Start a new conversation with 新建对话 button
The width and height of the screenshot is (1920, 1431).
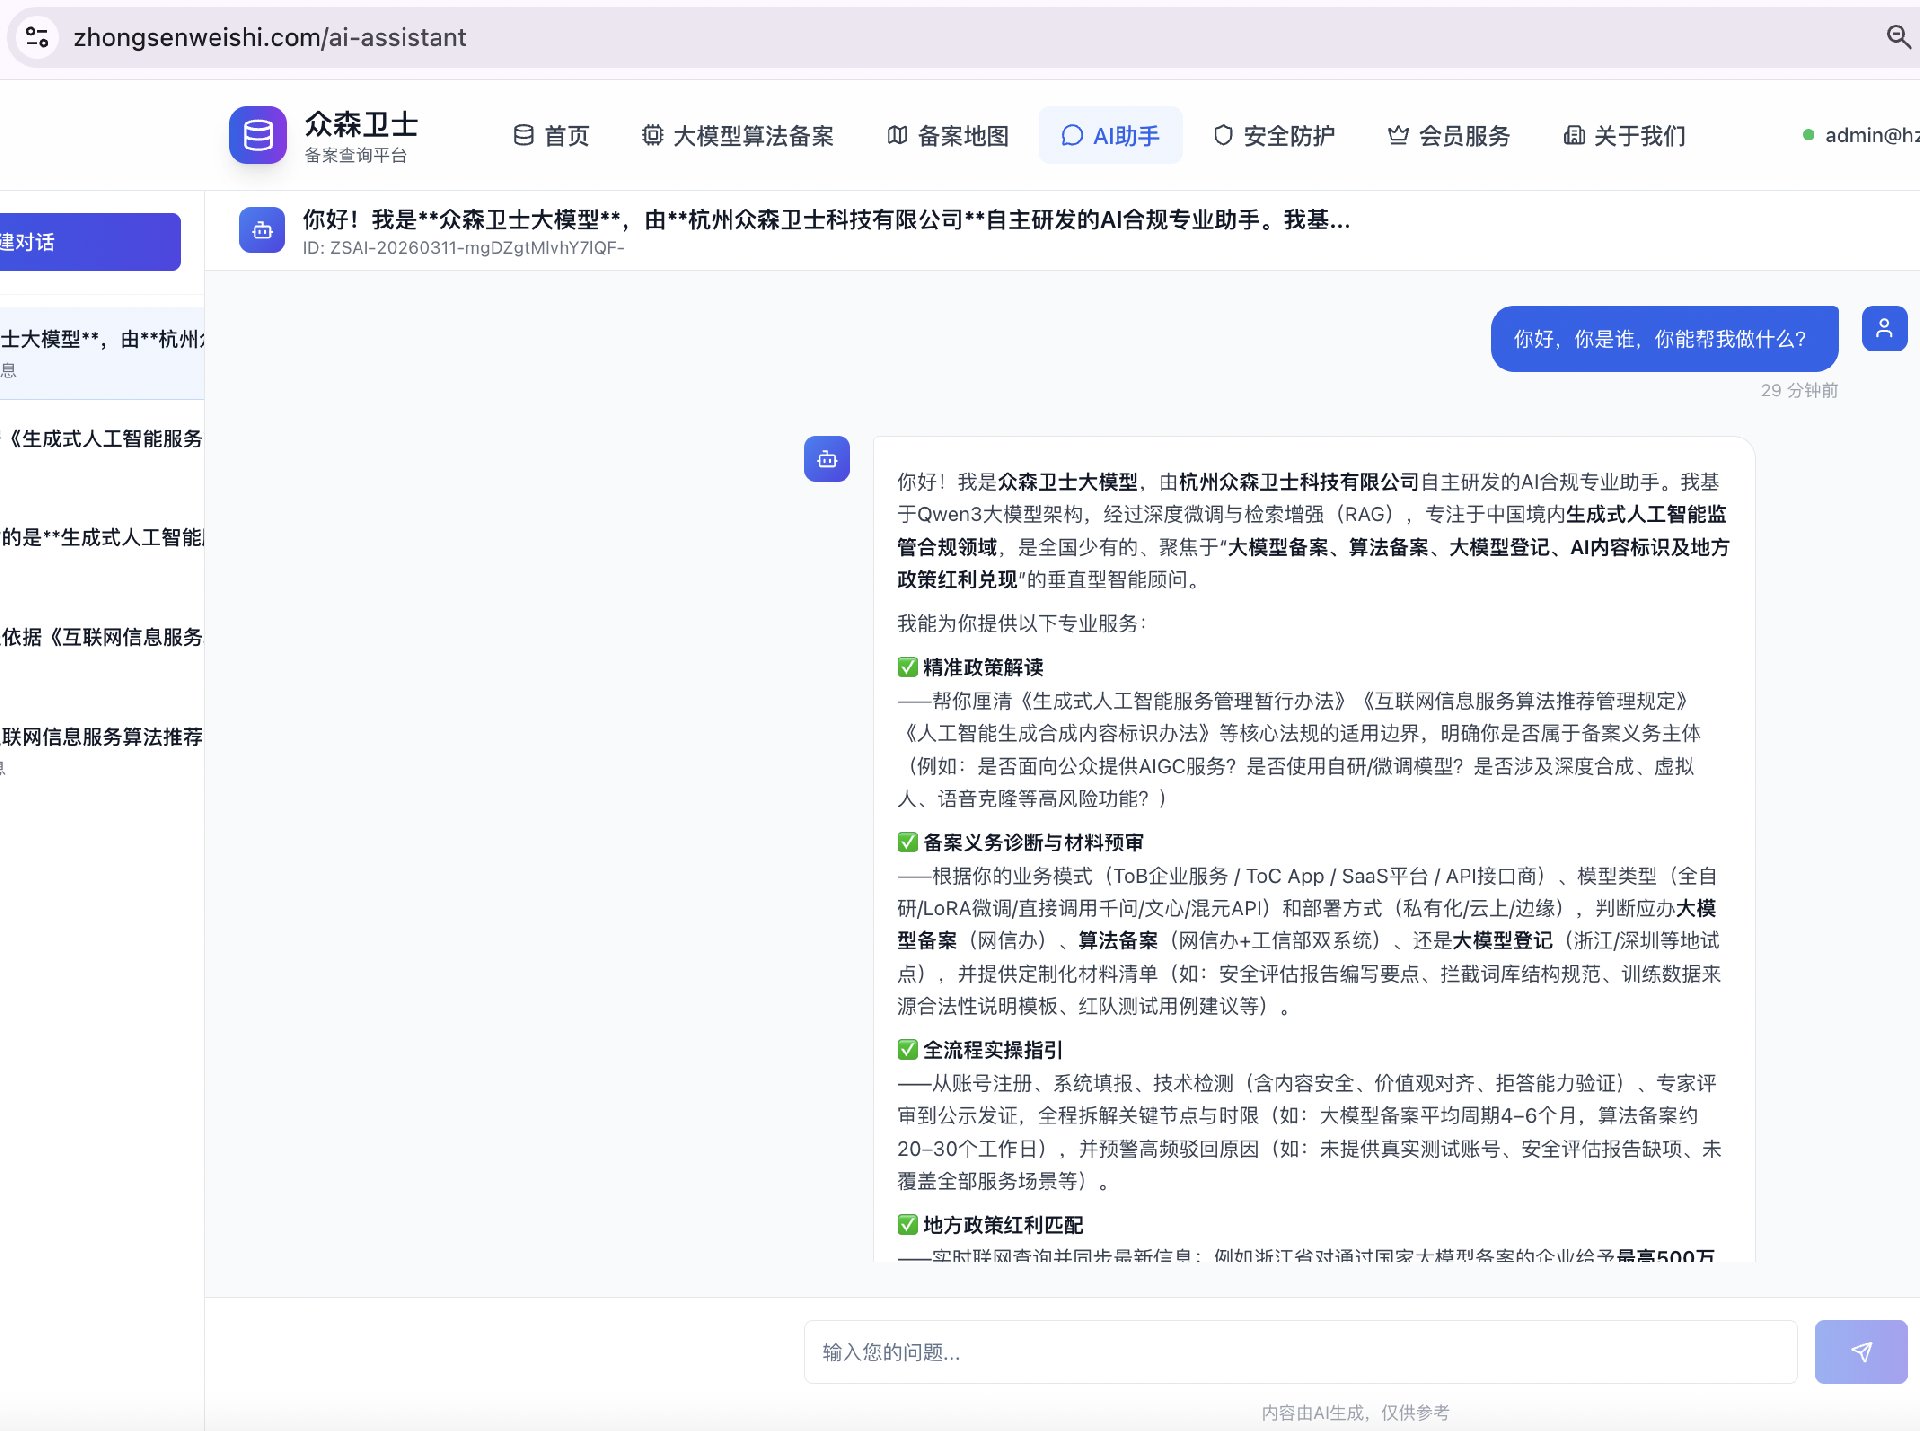pyautogui.click(x=90, y=242)
